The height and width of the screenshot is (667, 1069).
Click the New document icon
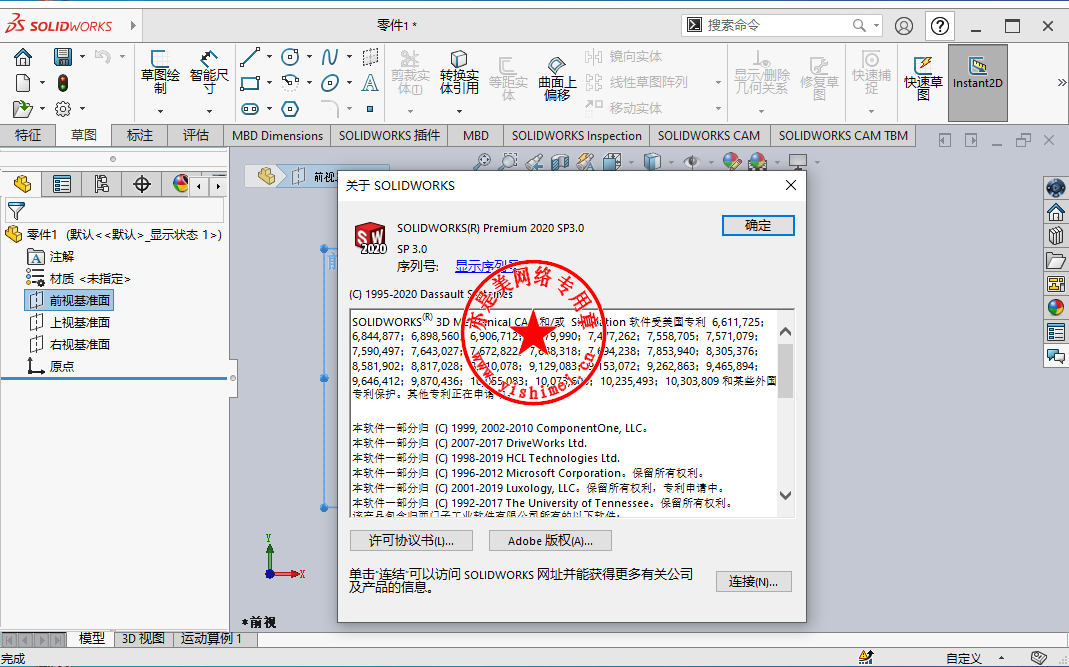(x=22, y=83)
